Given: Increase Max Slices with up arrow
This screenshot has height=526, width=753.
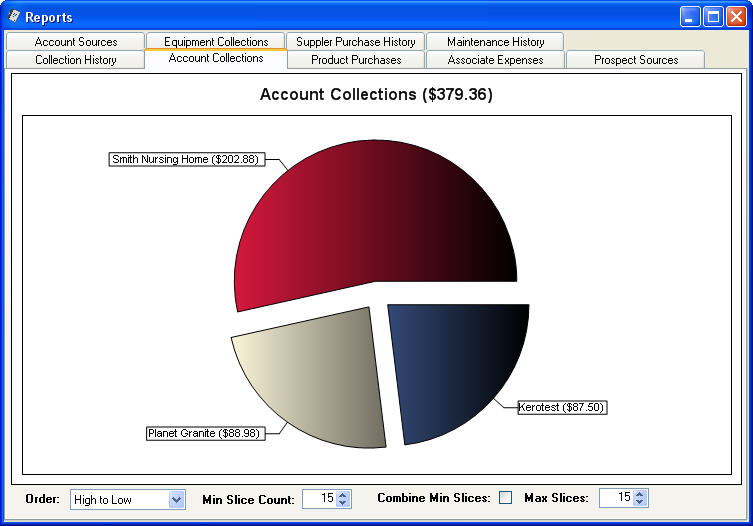Looking at the screenshot, I should click(639, 494).
